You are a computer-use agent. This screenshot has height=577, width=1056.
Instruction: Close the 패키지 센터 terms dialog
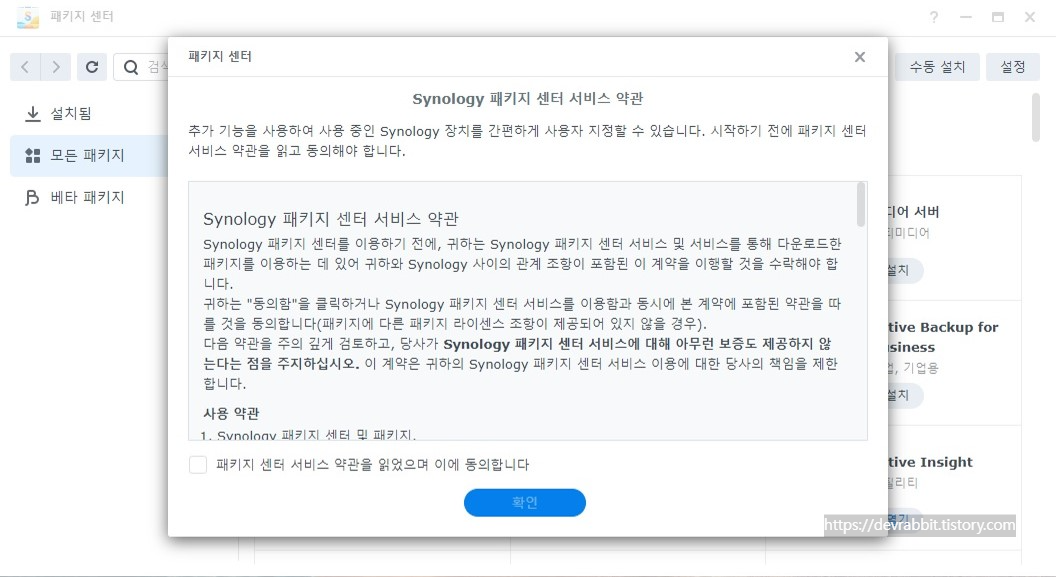(860, 57)
